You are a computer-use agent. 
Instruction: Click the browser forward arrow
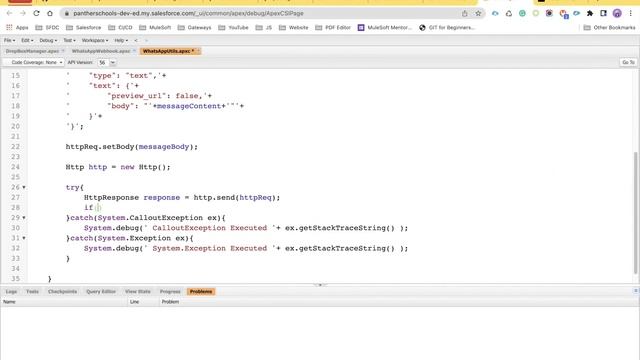coord(23,13)
